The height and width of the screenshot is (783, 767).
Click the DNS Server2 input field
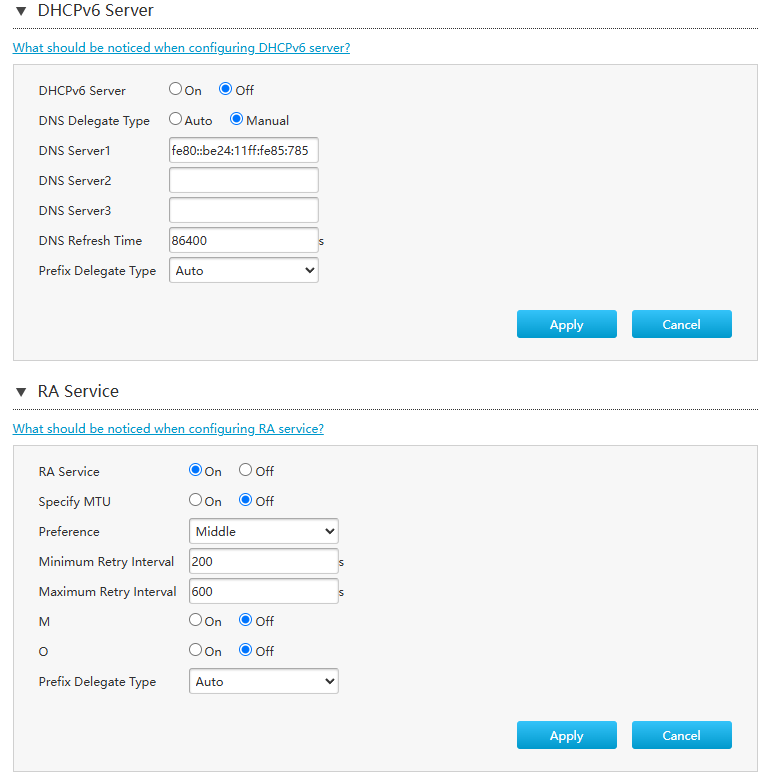pos(244,181)
